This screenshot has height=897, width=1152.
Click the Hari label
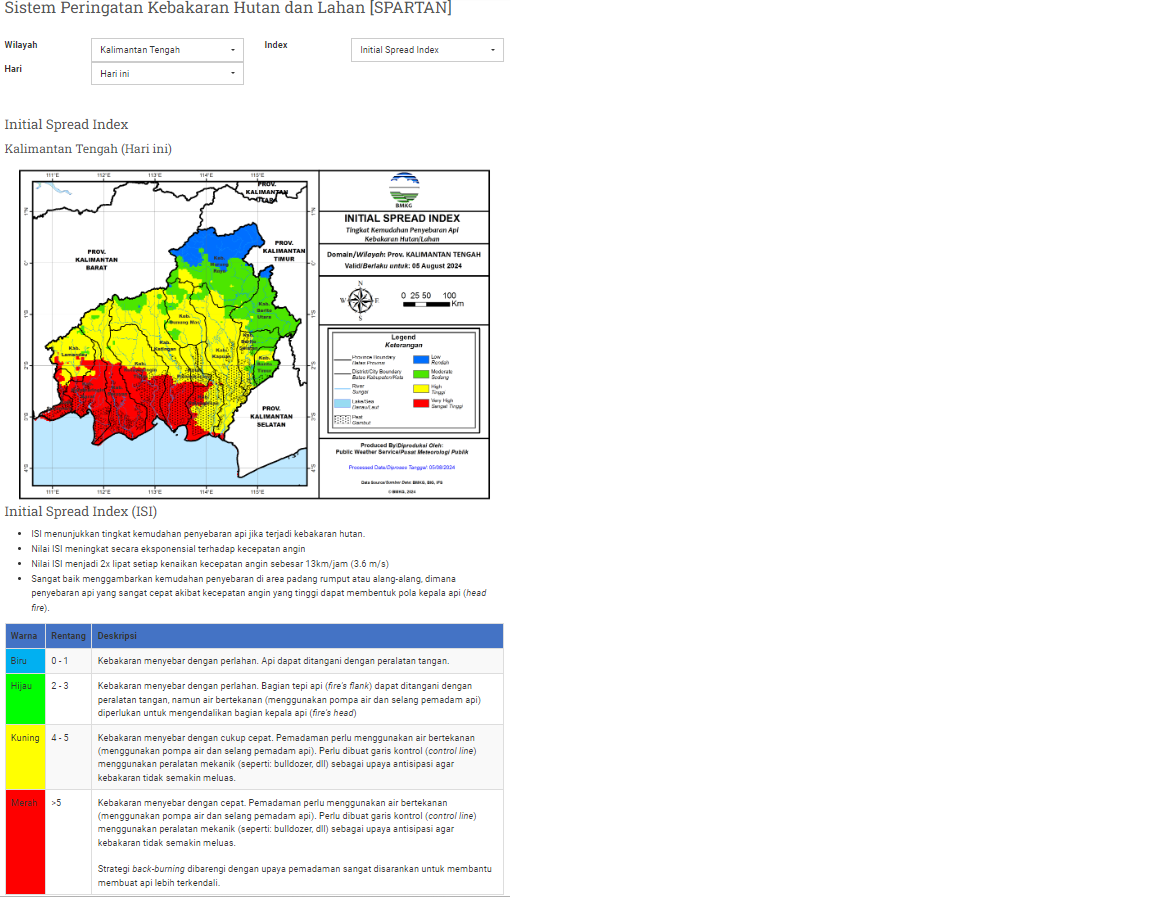(13, 69)
